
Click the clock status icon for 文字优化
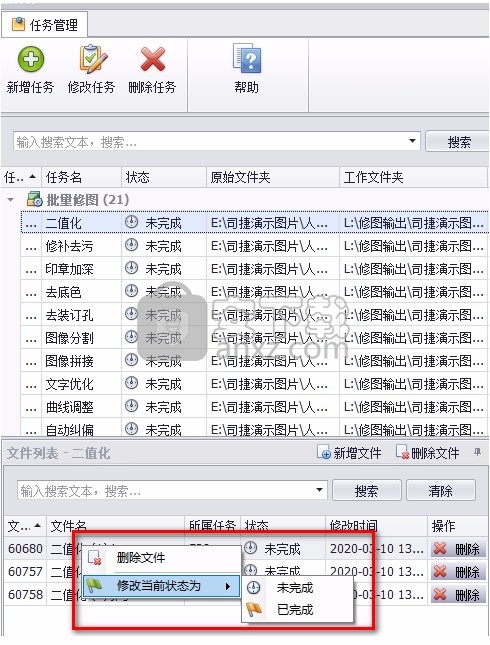[x=131, y=383]
